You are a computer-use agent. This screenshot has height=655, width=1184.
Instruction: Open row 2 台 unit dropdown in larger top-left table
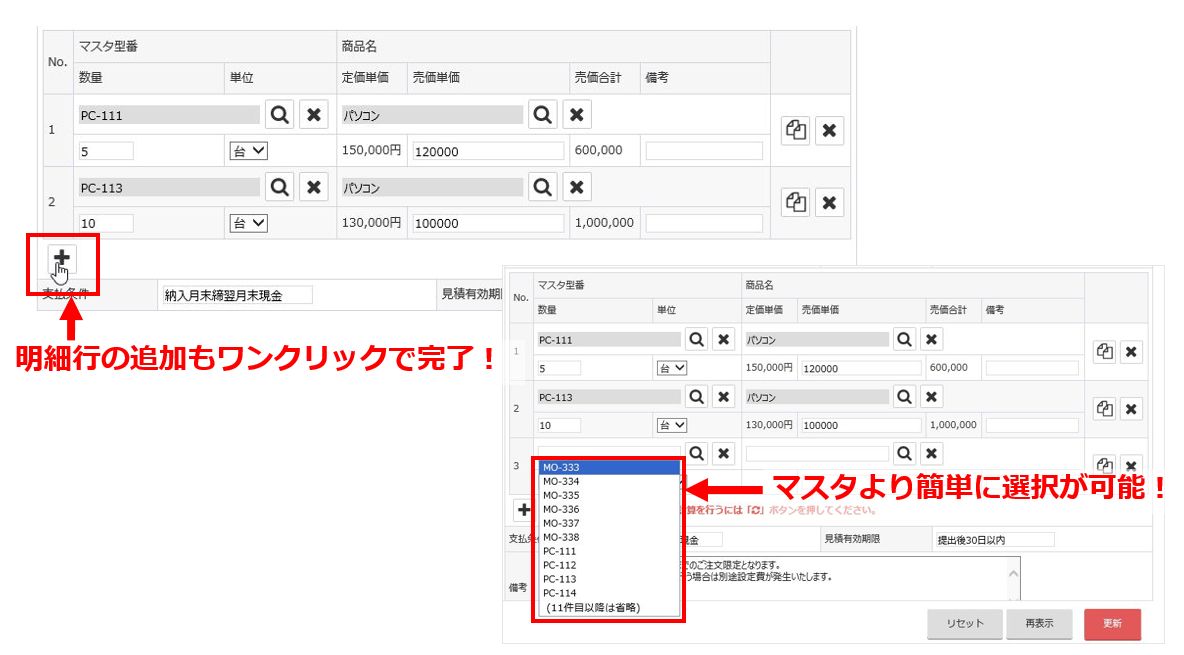[249, 223]
